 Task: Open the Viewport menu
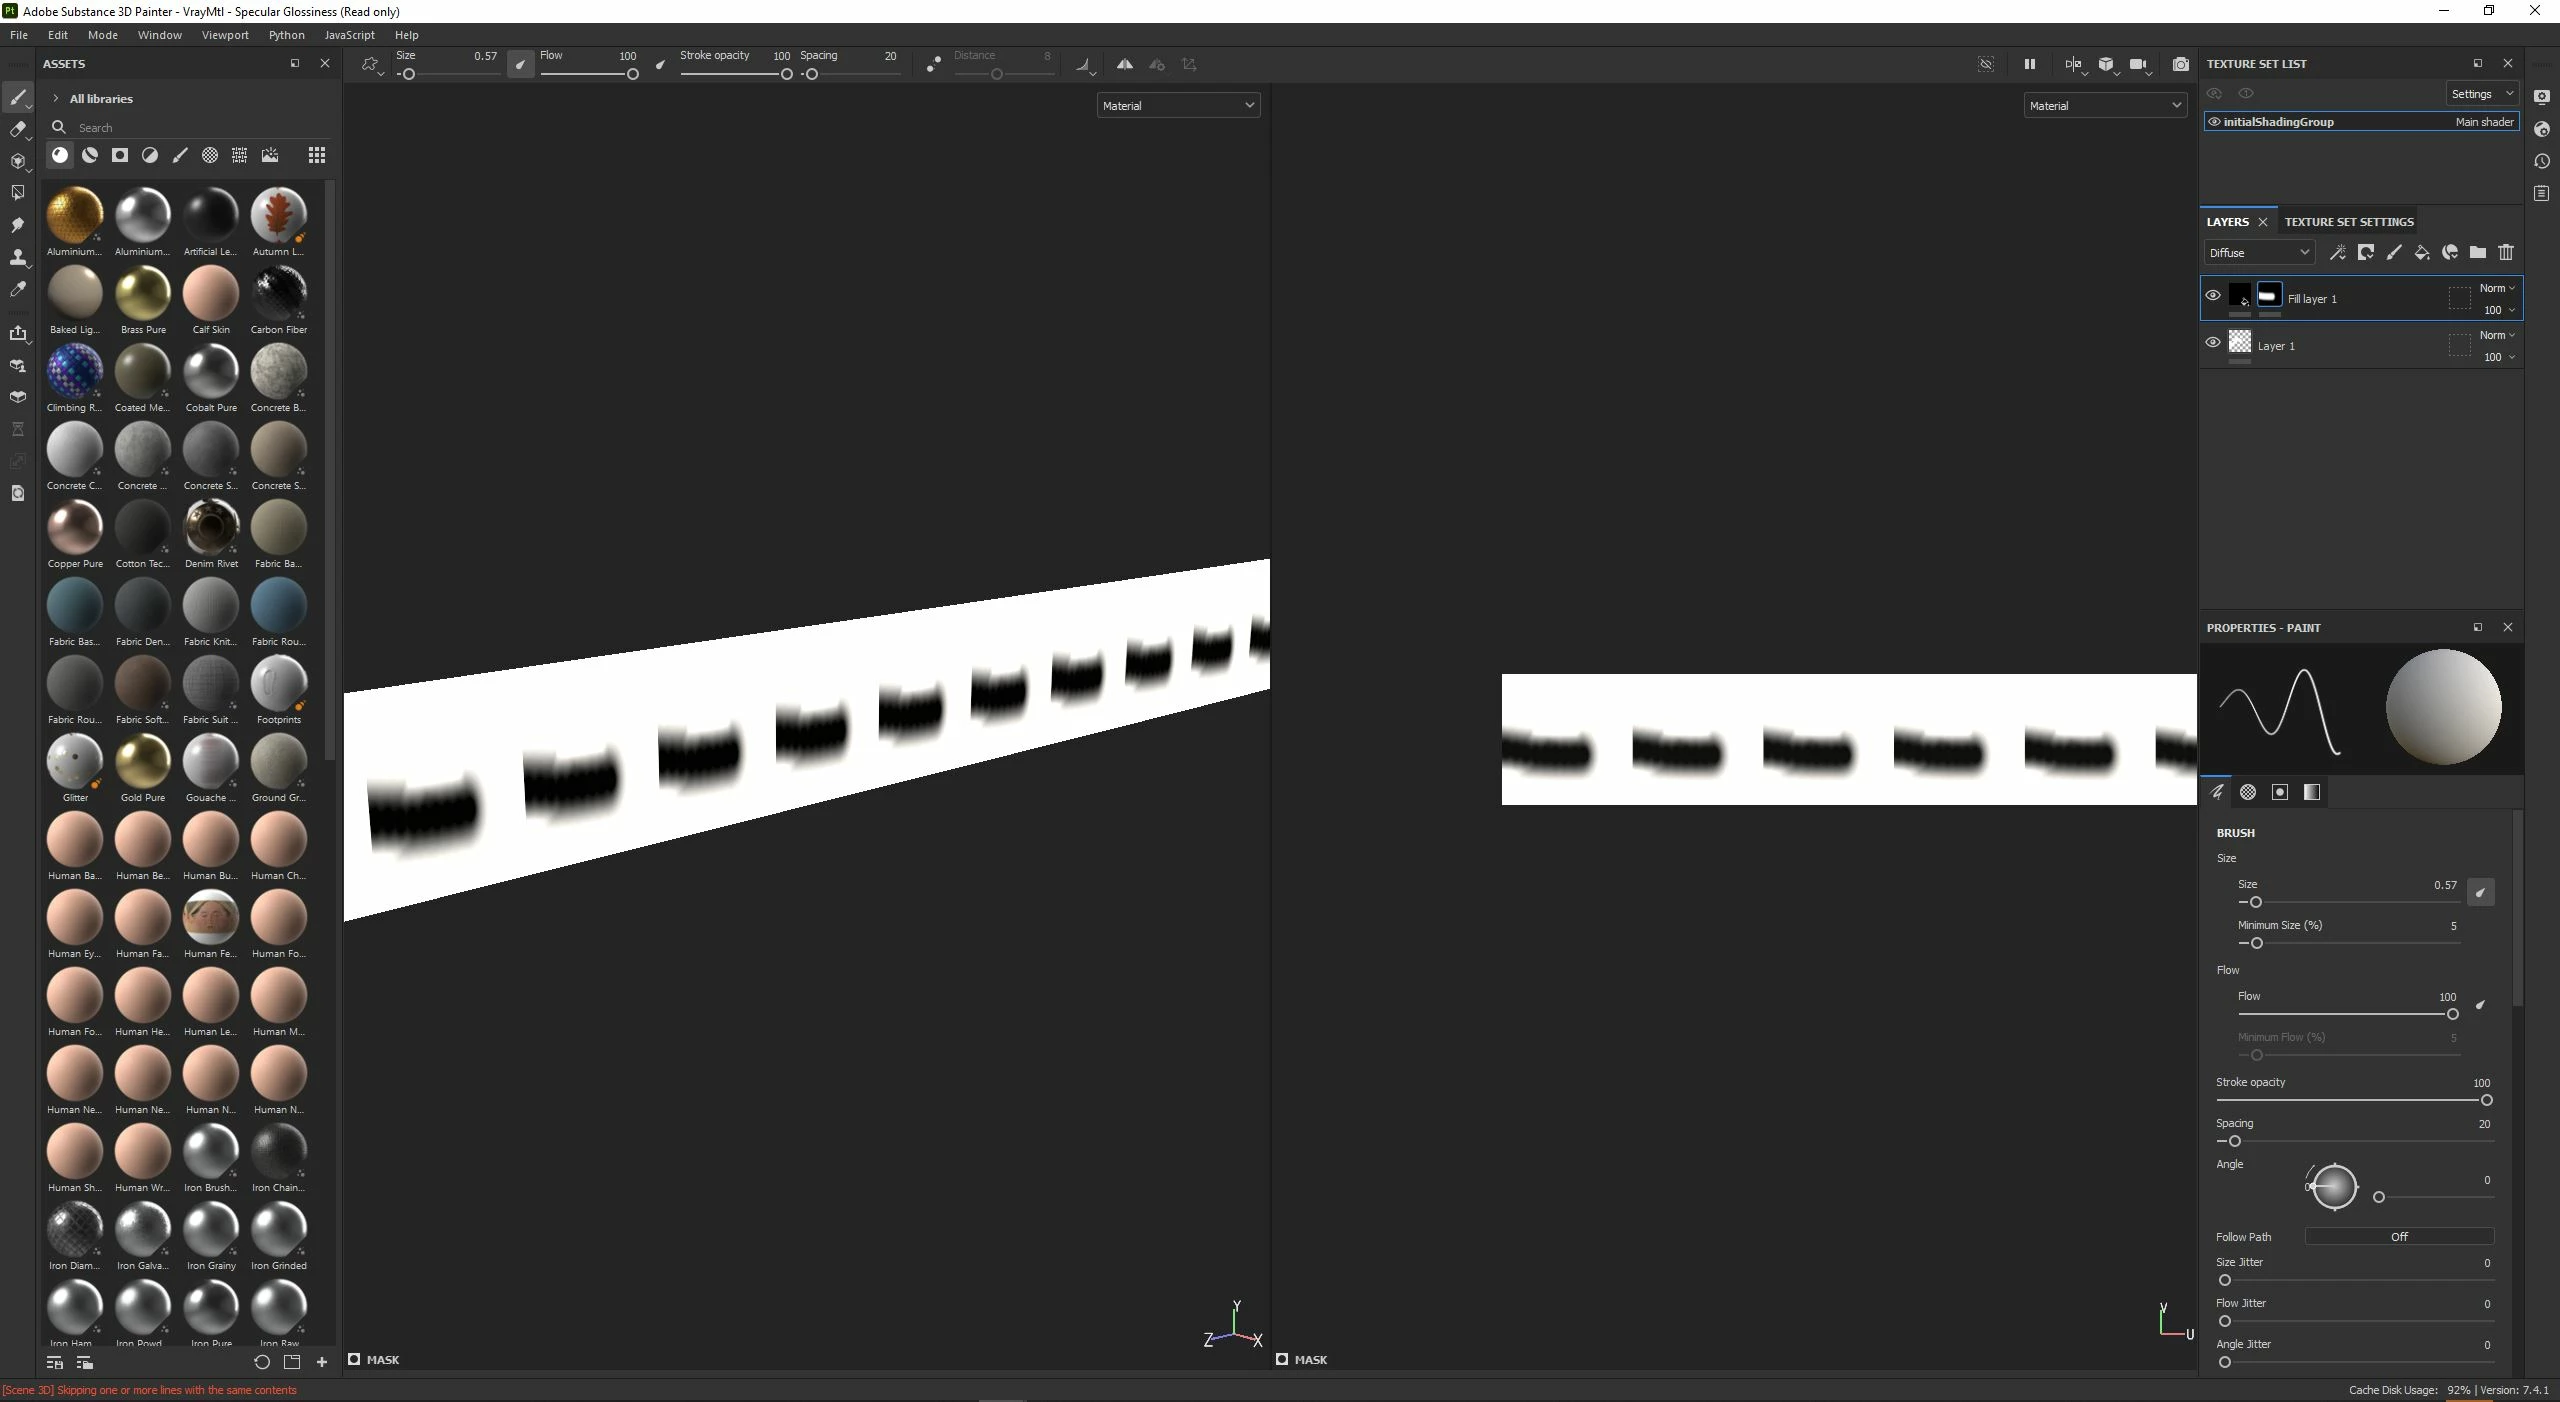[225, 35]
